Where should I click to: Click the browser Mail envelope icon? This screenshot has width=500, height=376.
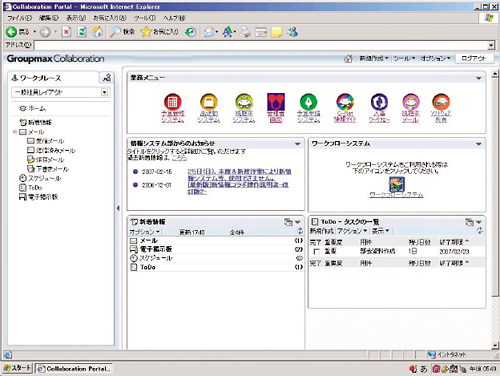(x=209, y=32)
